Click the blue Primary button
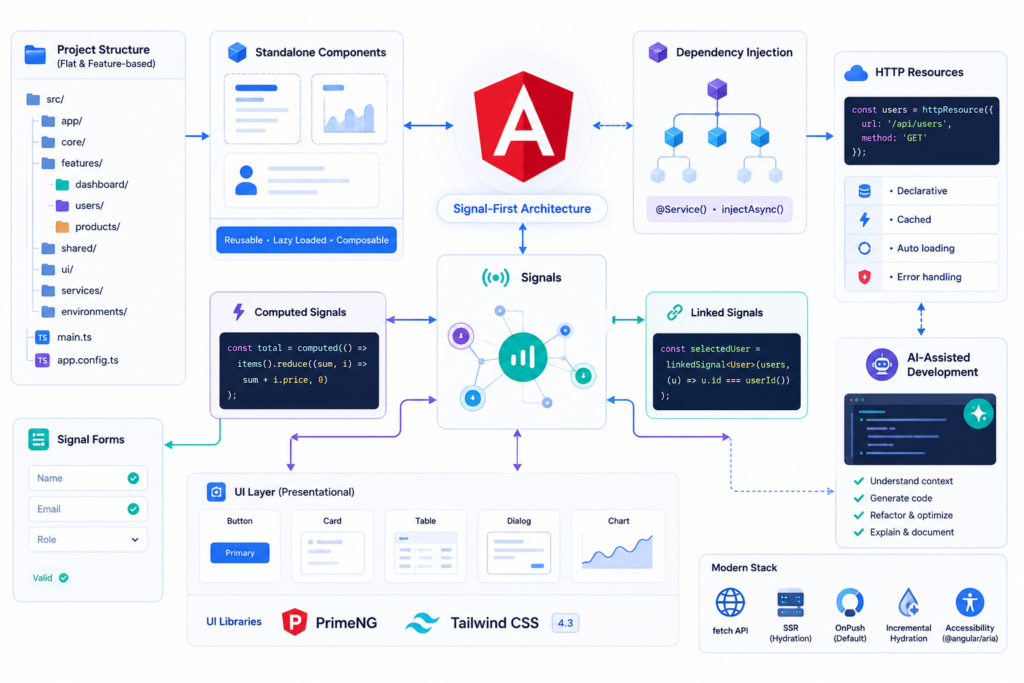 click(x=240, y=552)
